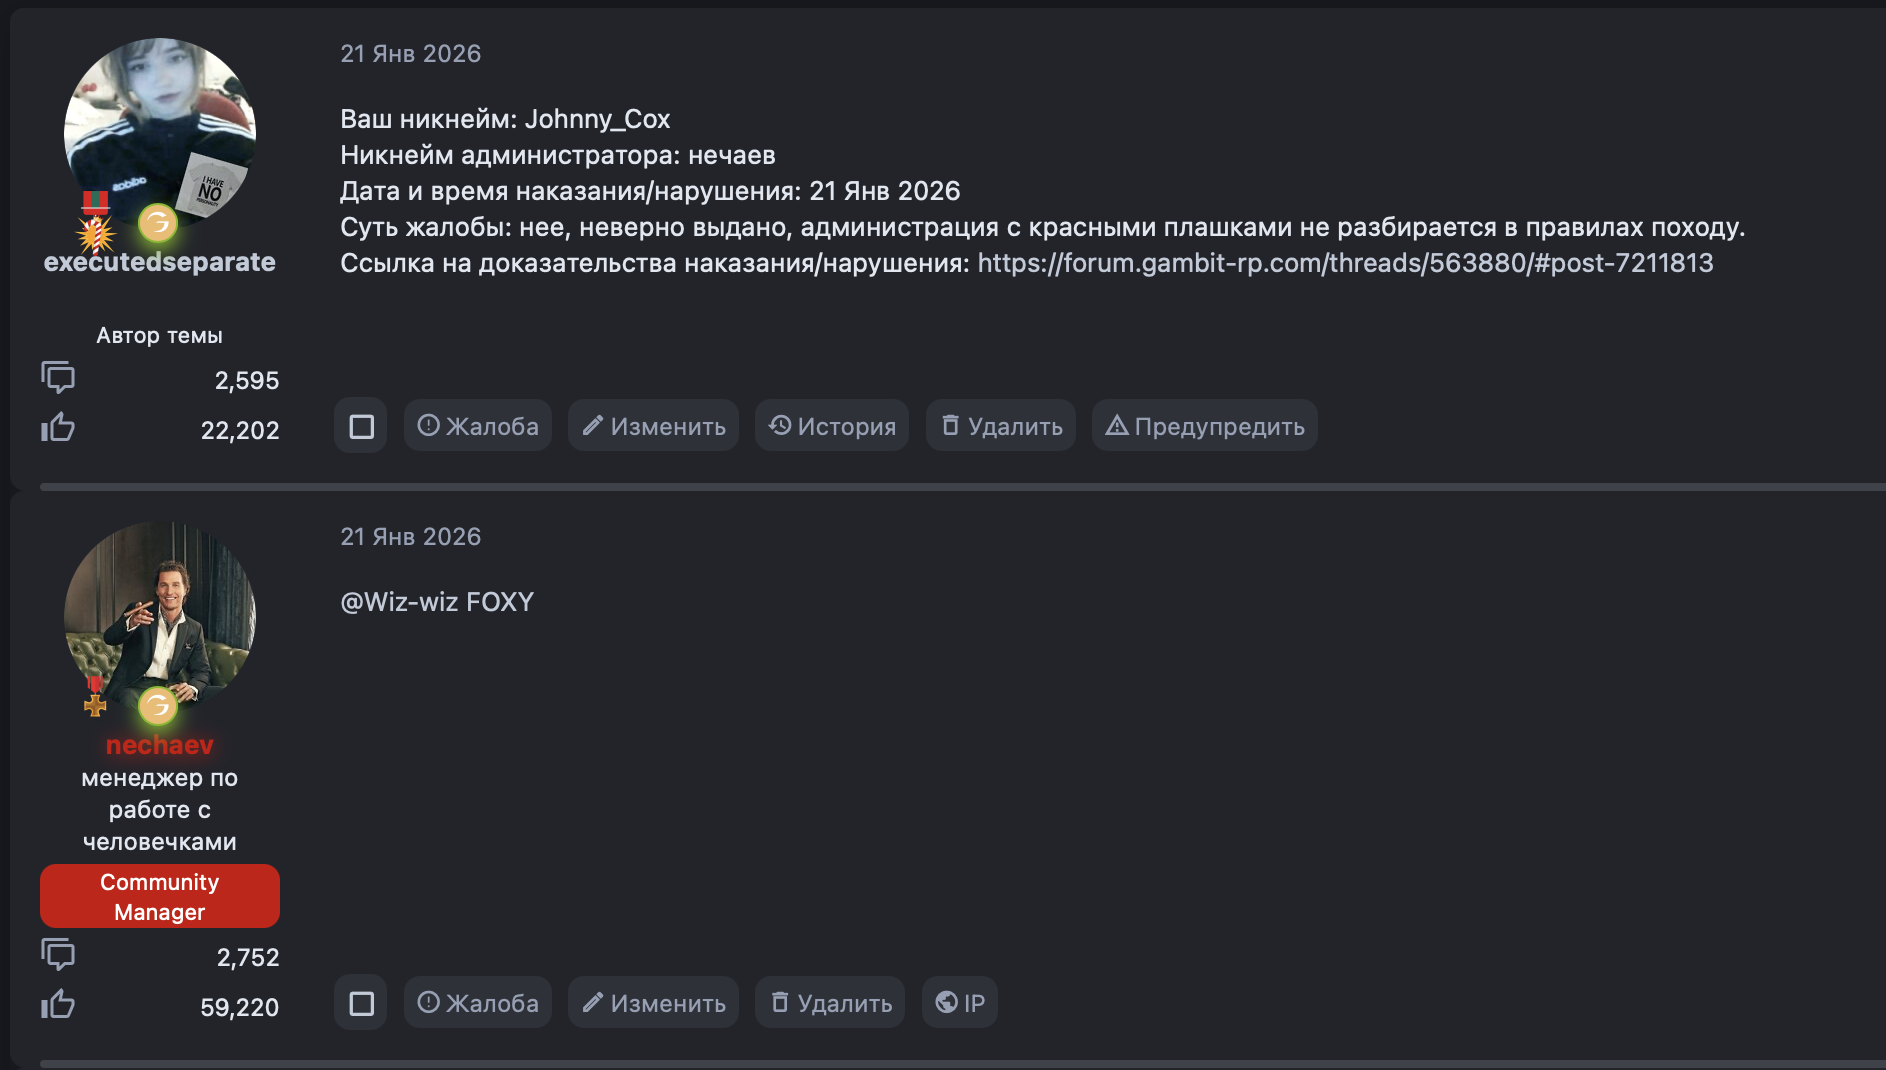Report the first post via Жалоба

coord(478,427)
